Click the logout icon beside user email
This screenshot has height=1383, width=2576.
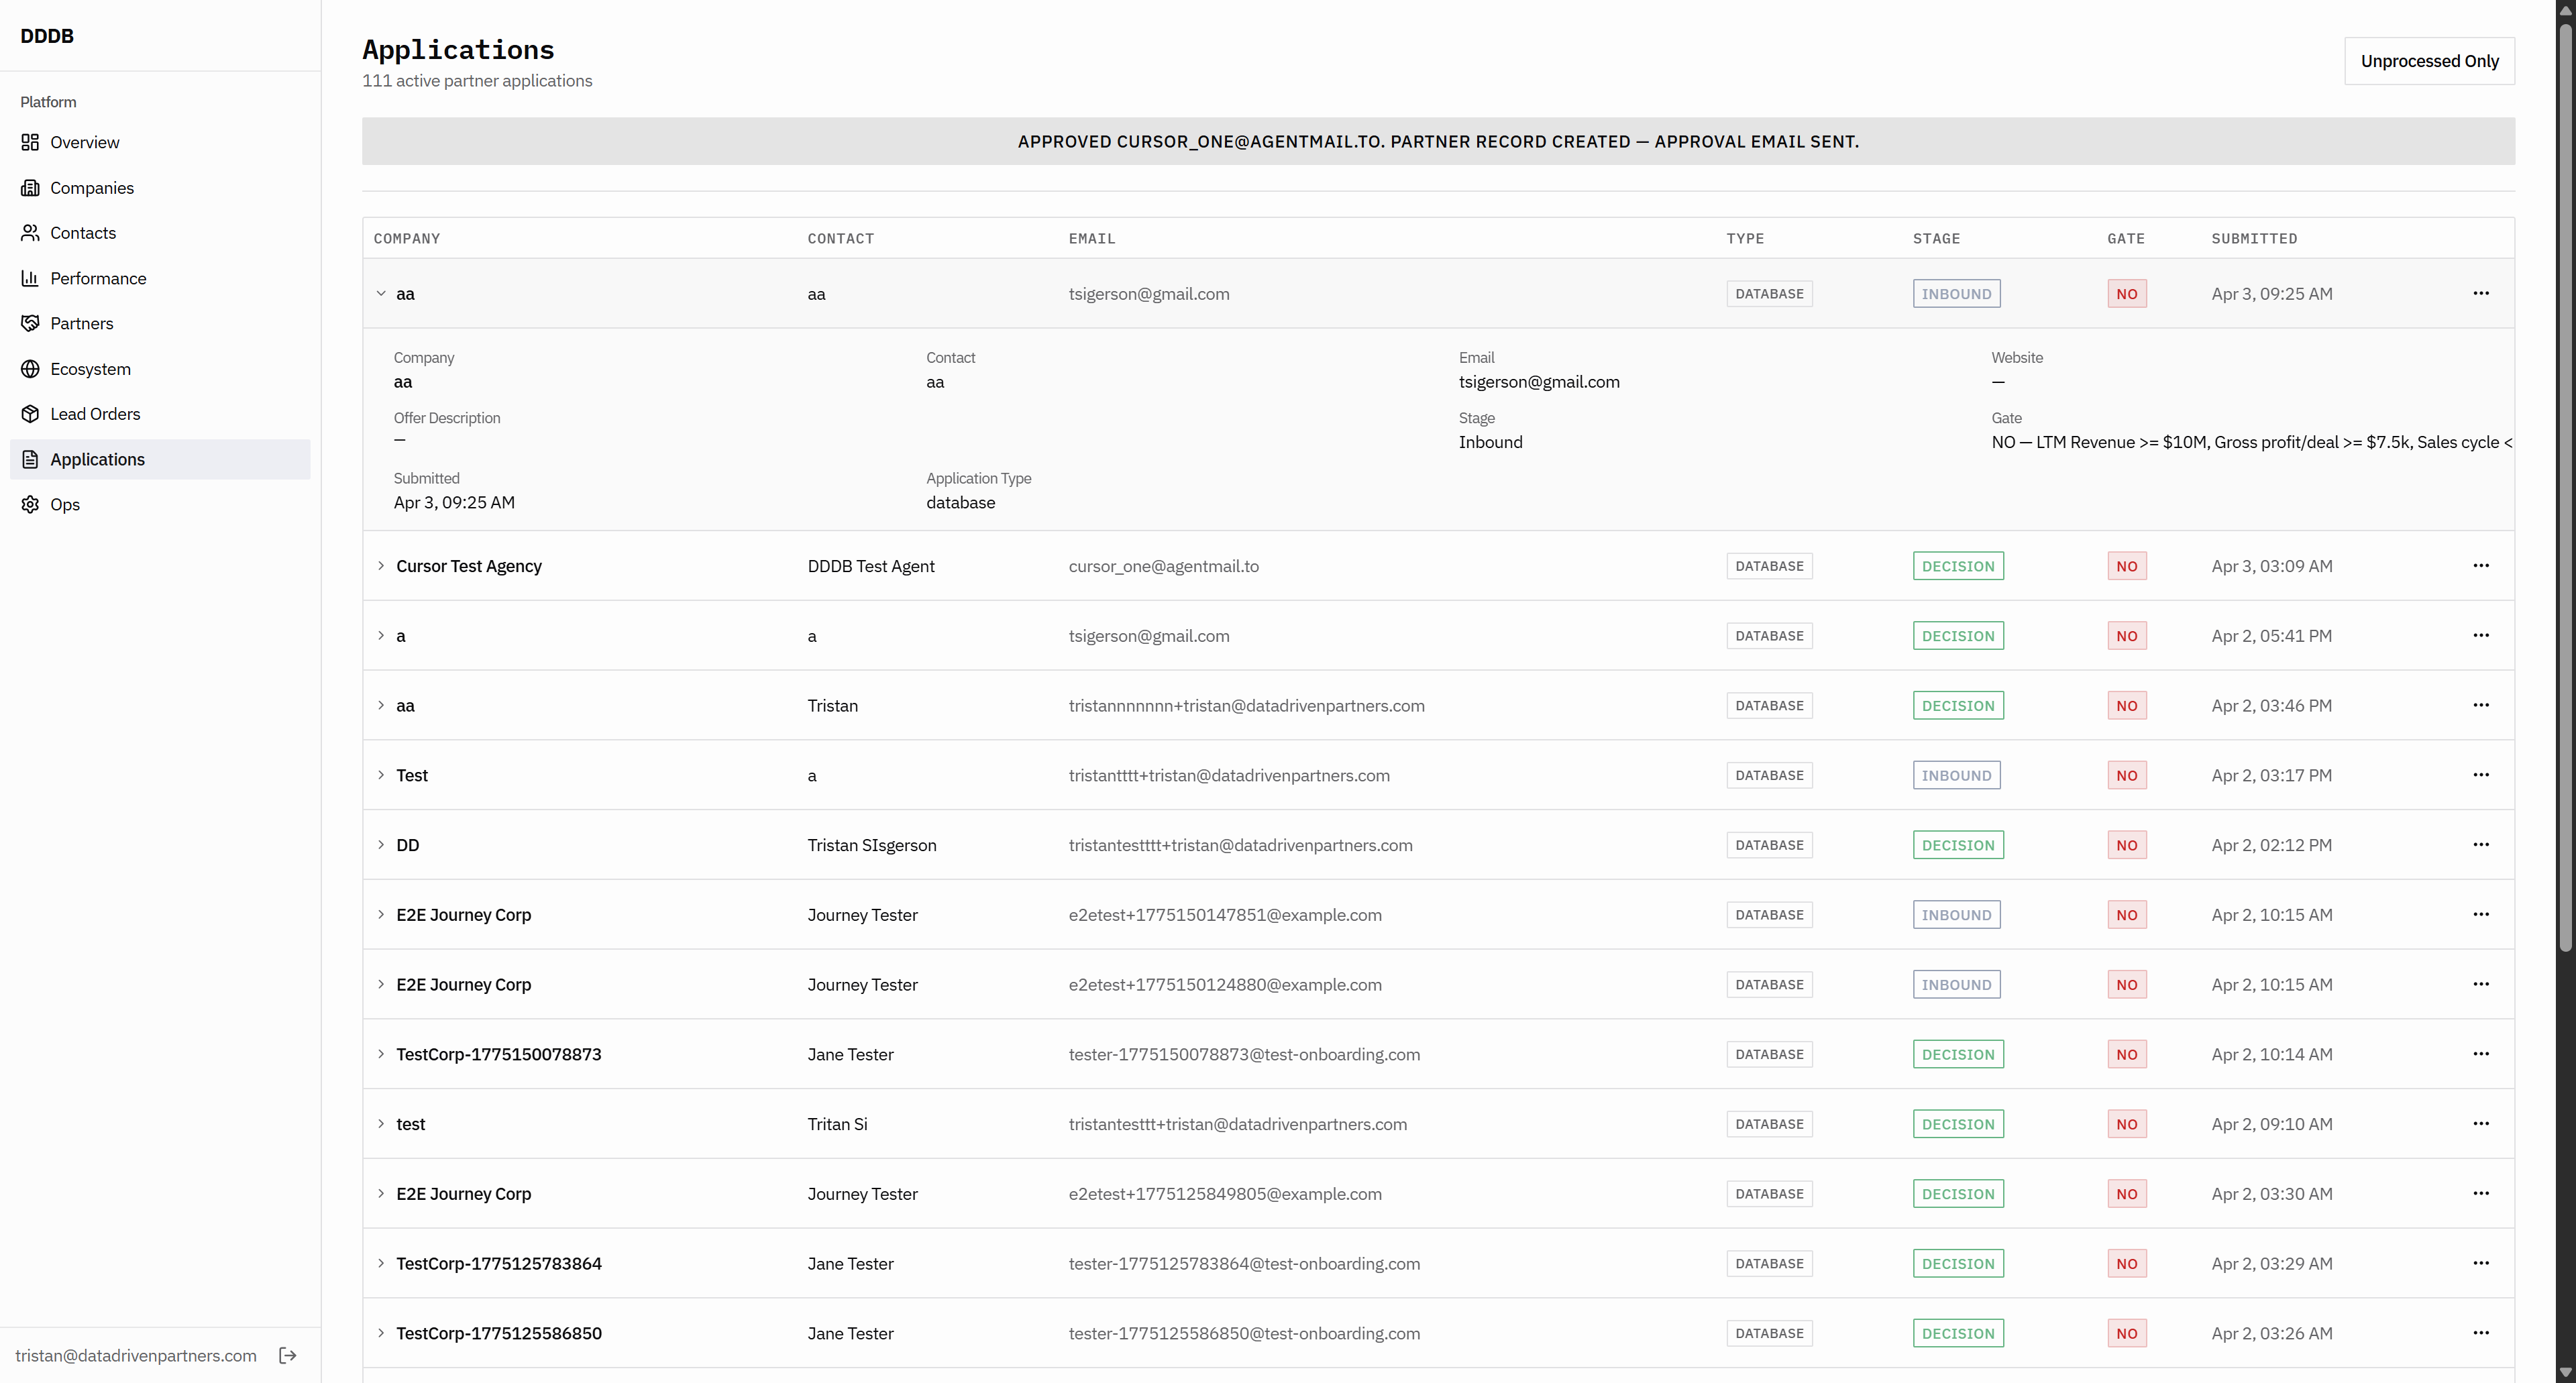[288, 1355]
